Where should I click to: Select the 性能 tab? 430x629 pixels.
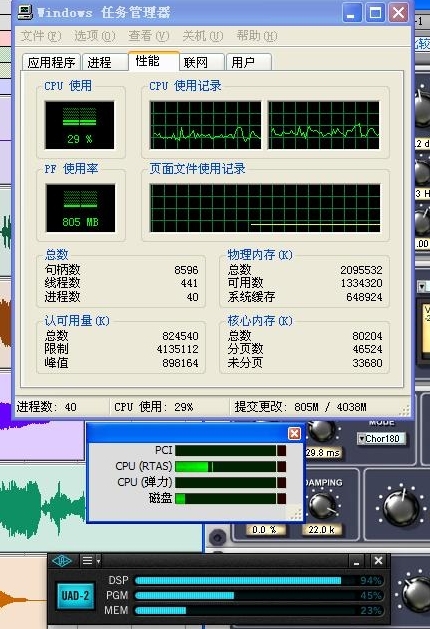[154, 61]
